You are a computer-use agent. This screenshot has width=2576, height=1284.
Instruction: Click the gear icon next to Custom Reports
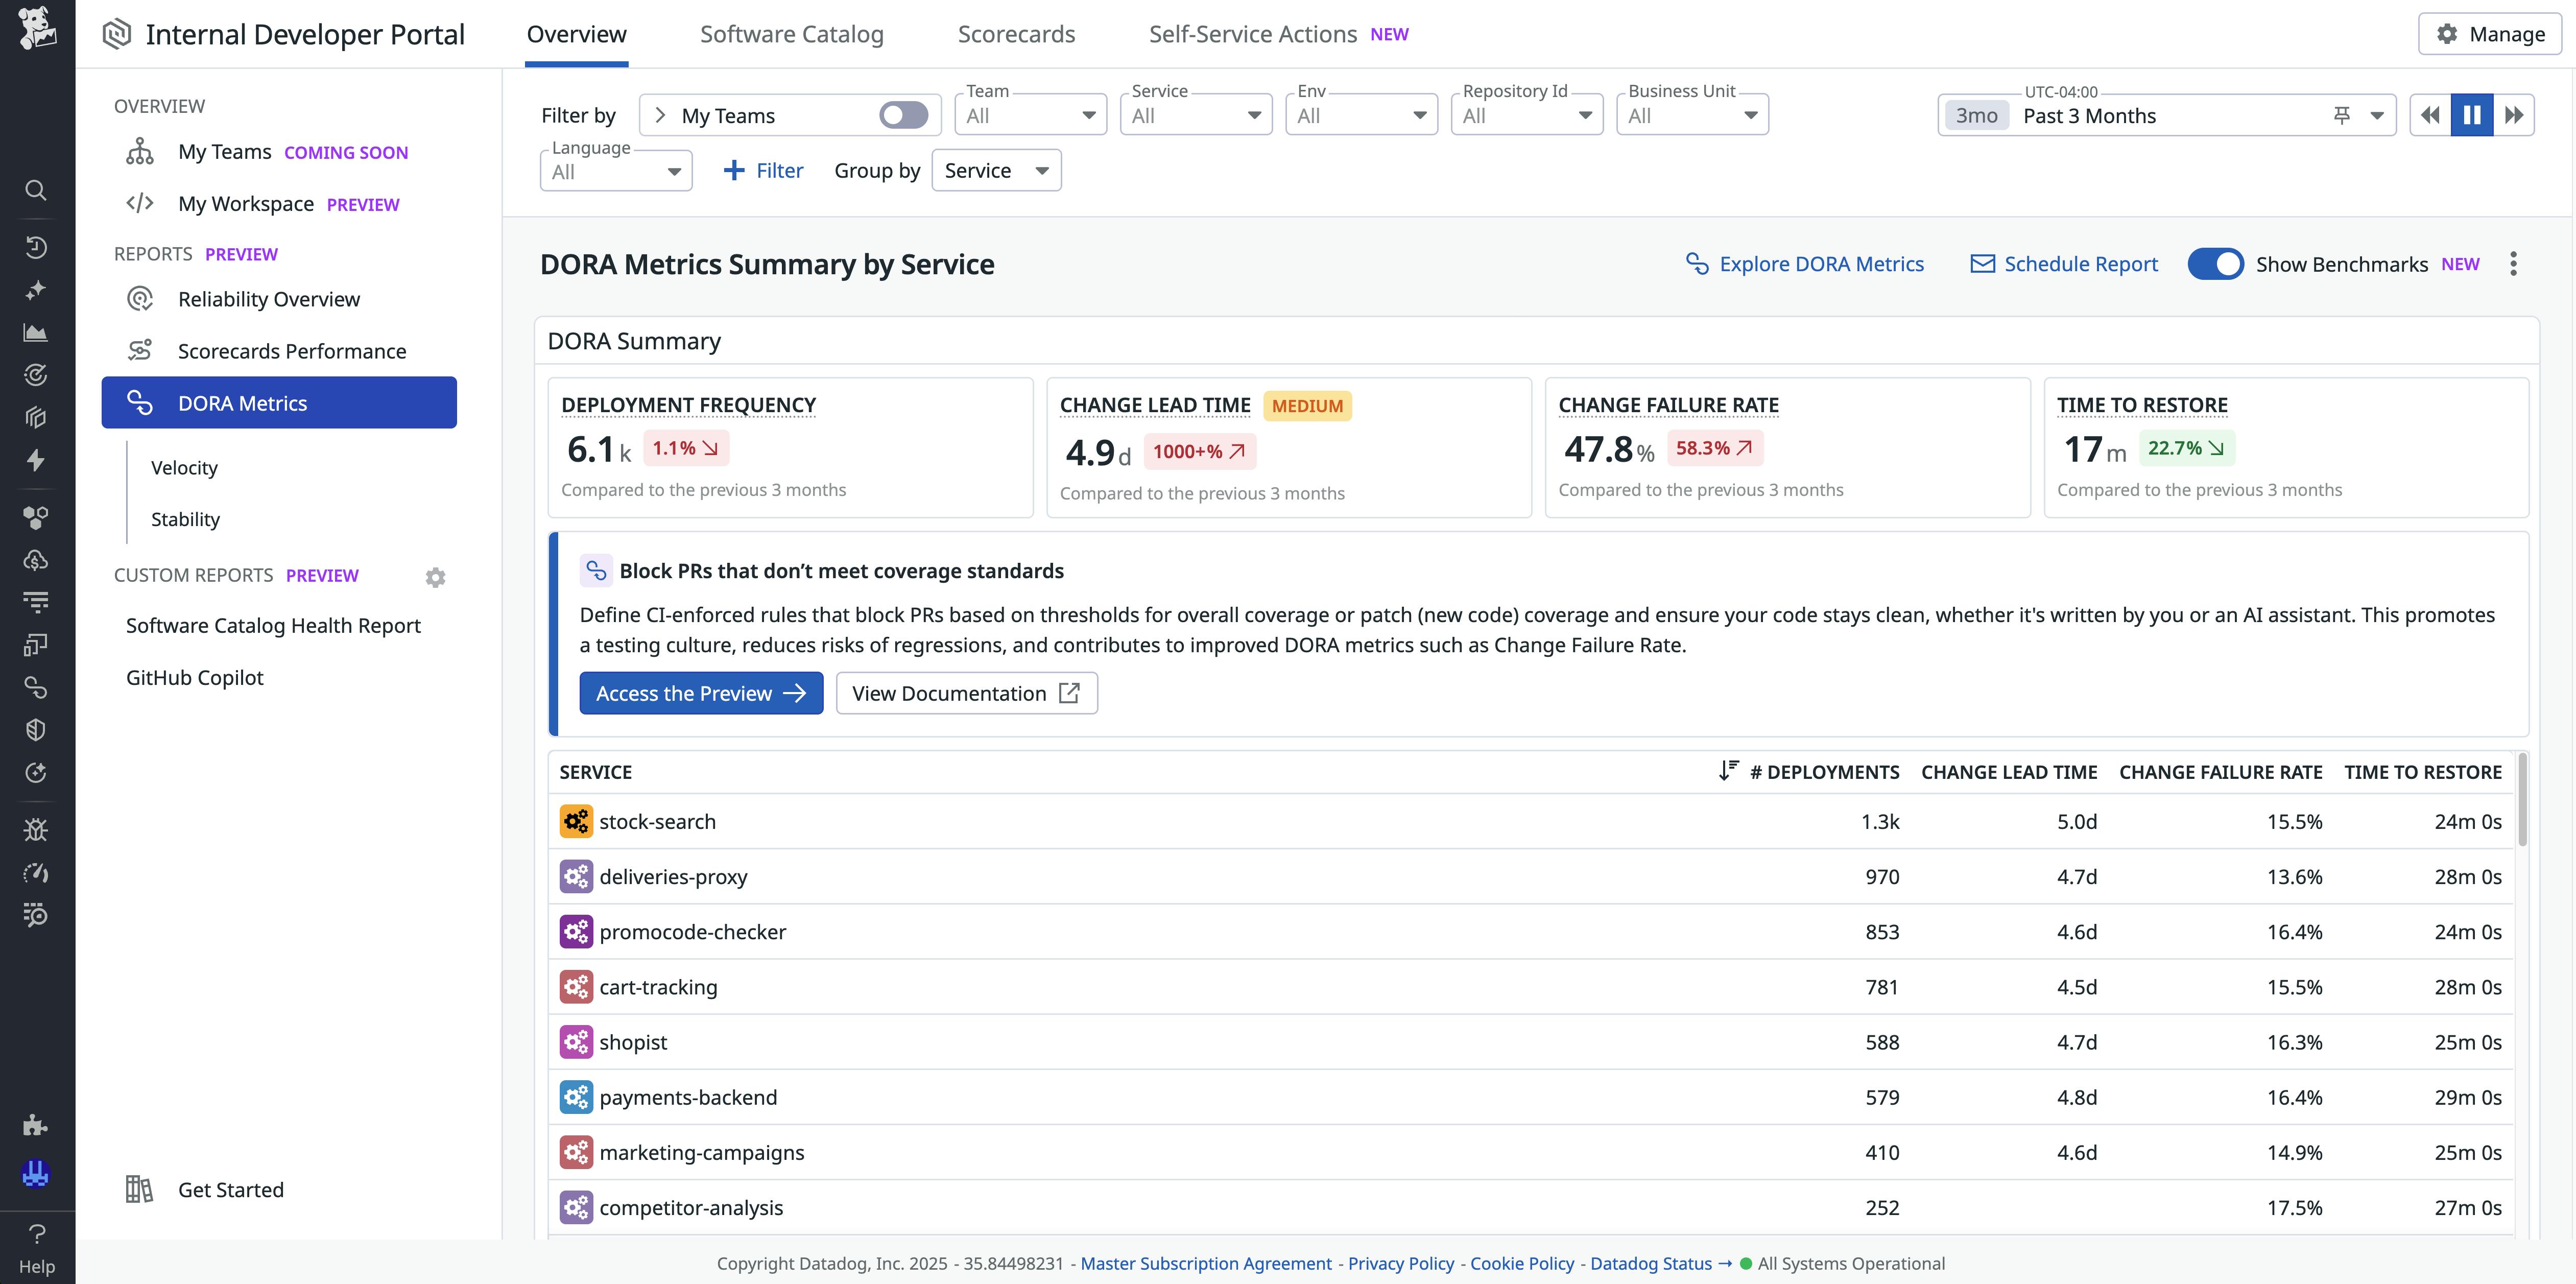(435, 577)
